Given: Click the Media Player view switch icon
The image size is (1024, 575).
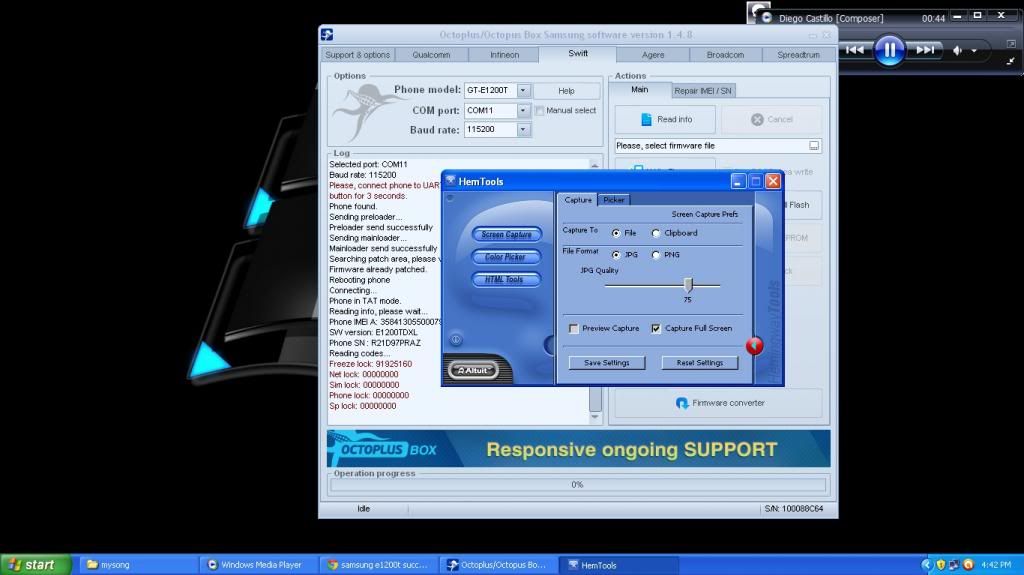Looking at the screenshot, I should click(1011, 44).
